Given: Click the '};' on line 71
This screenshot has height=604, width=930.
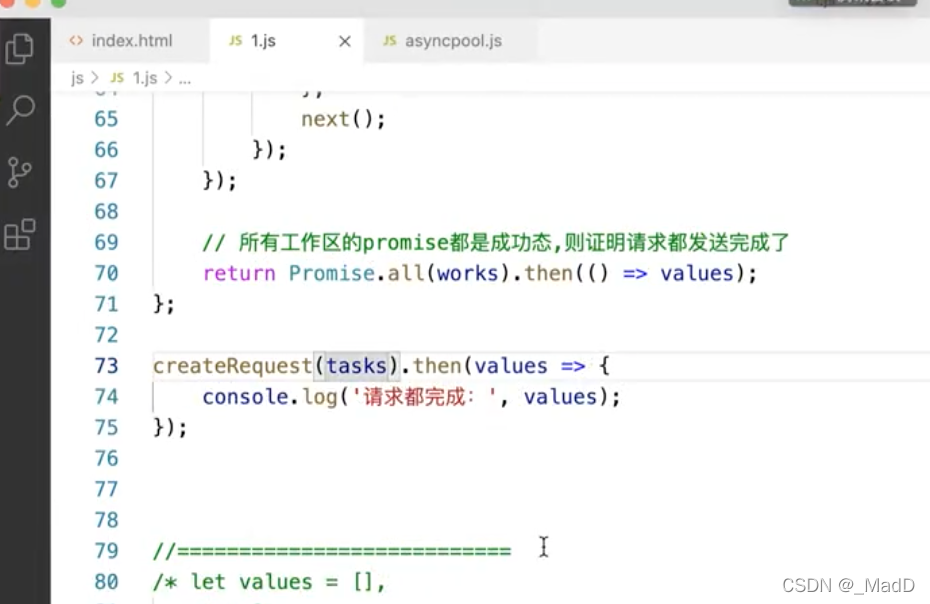Looking at the screenshot, I should coord(164,304).
